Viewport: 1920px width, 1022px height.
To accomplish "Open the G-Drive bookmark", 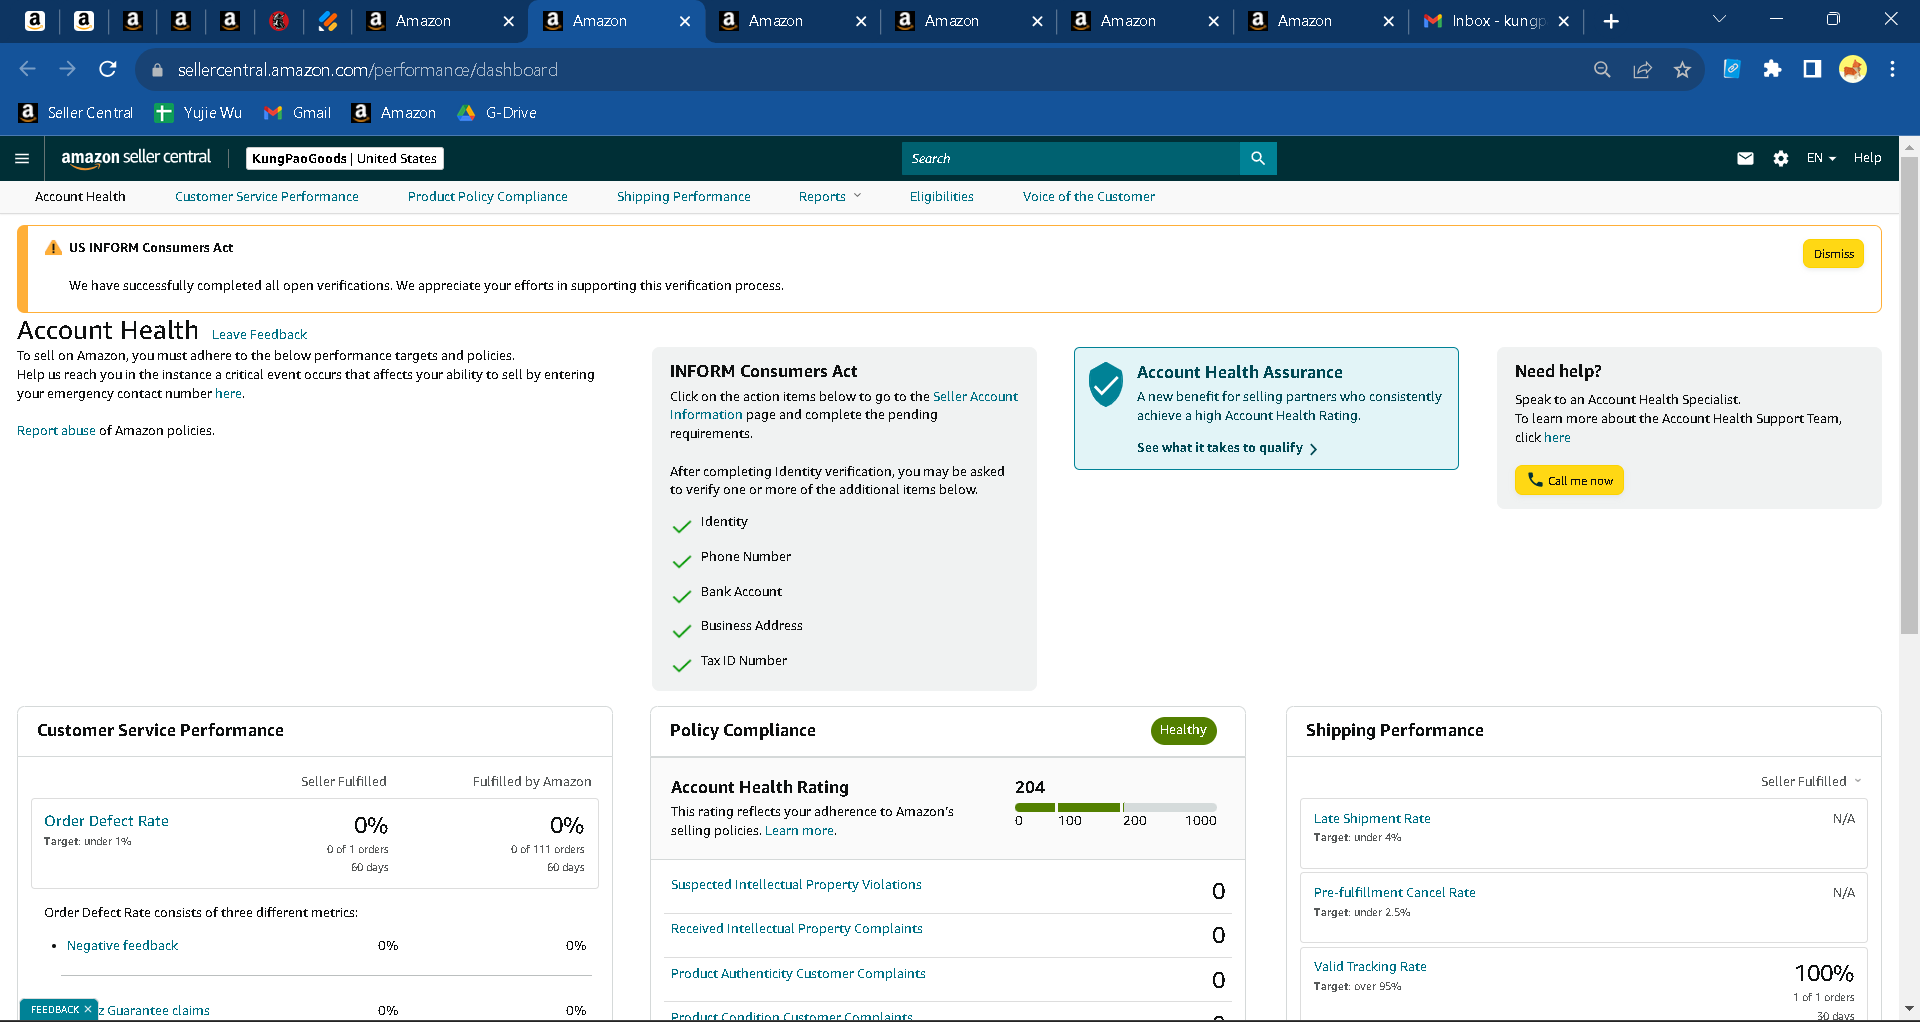I will pos(497,113).
